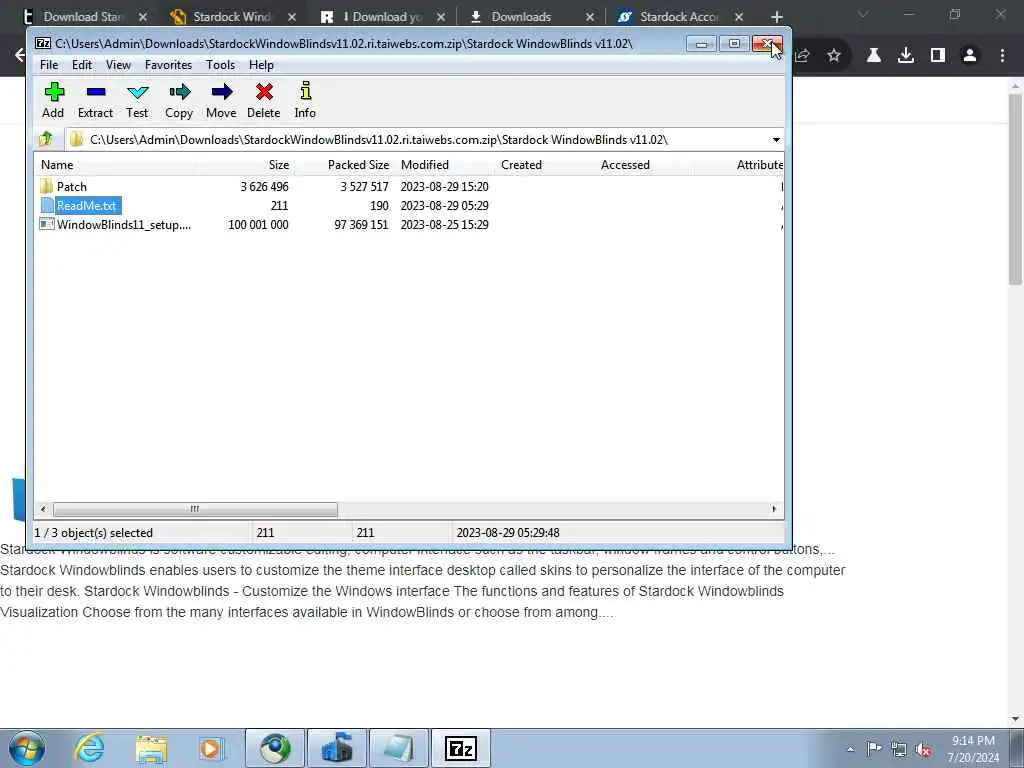This screenshot has width=1024, height=768.
Task: Switch to the Stardock Account browser tab
Action: pos(679,17)
